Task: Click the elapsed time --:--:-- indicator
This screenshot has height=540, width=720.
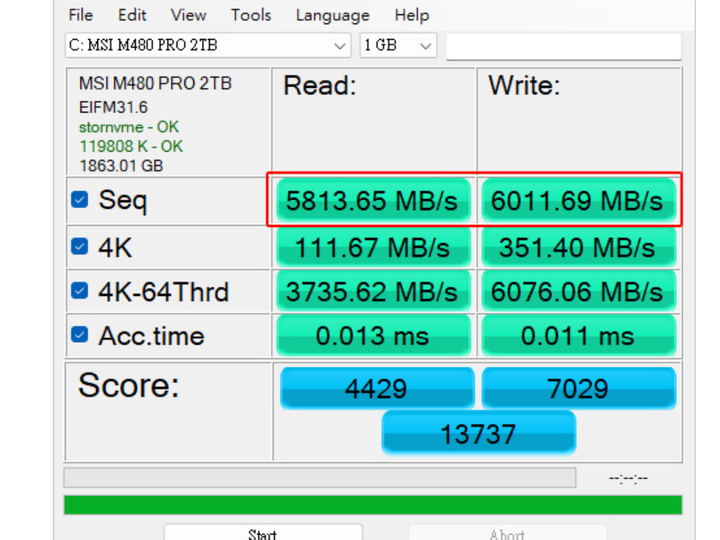Action: tap(628, 479)
